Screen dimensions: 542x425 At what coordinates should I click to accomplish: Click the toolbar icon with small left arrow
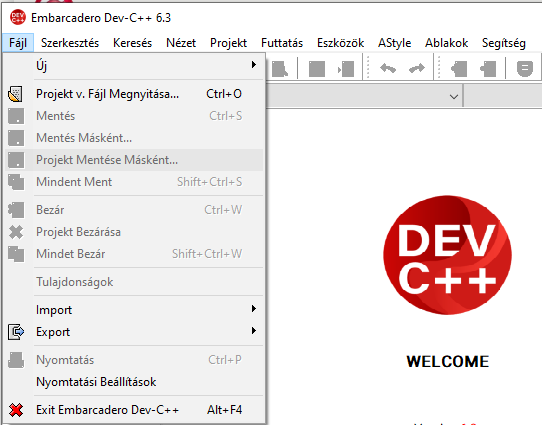[x=346, y=68]
